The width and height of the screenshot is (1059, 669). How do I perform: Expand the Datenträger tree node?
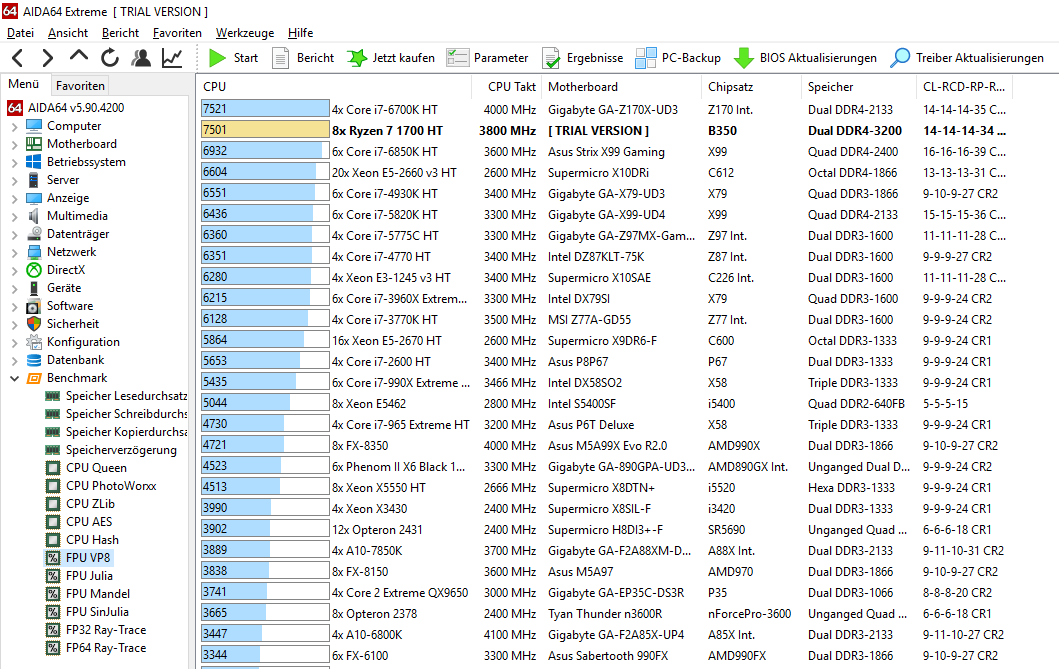[14, 234]
